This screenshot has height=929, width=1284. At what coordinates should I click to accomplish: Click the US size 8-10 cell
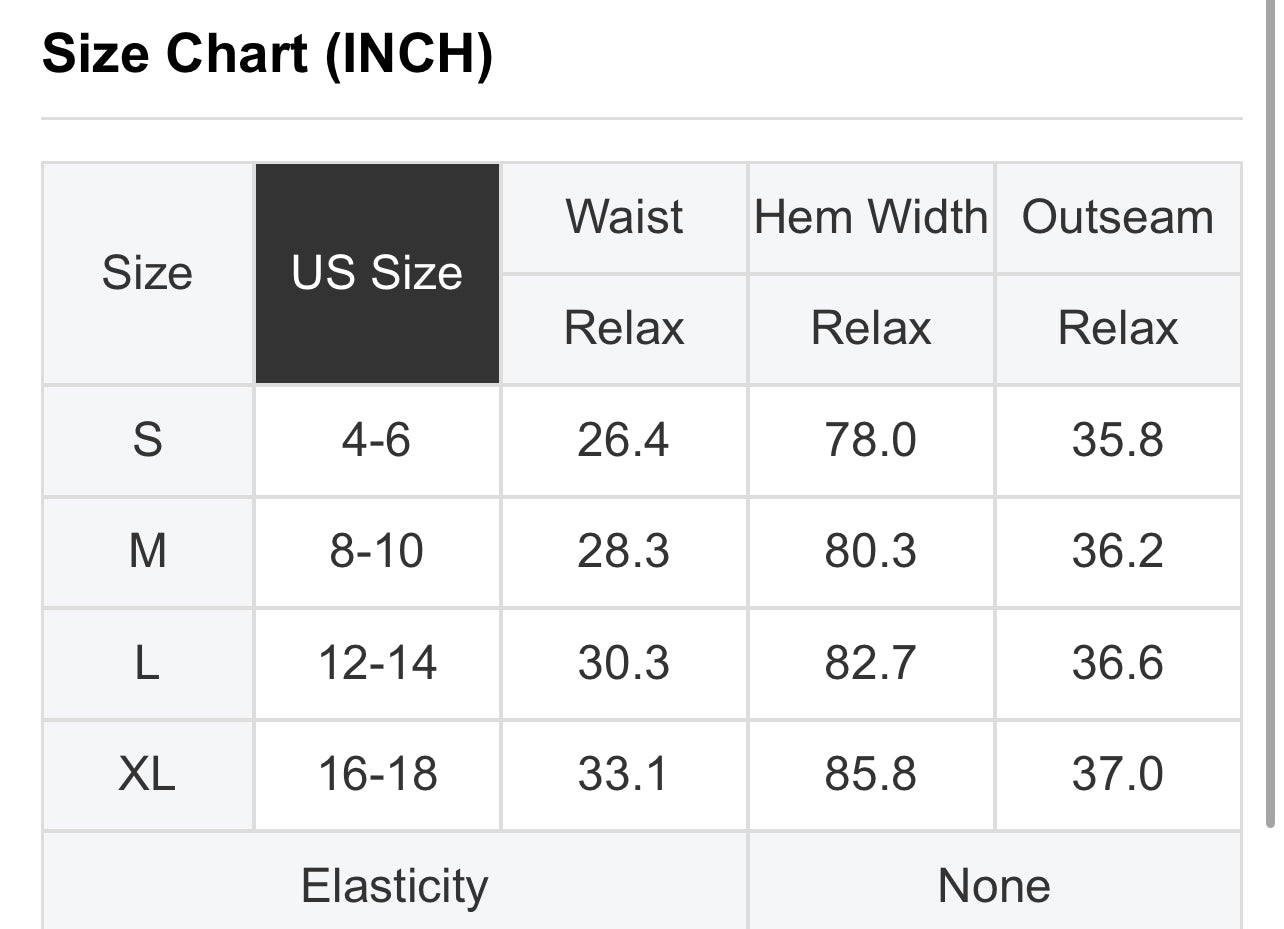click(x=377, y=552)
